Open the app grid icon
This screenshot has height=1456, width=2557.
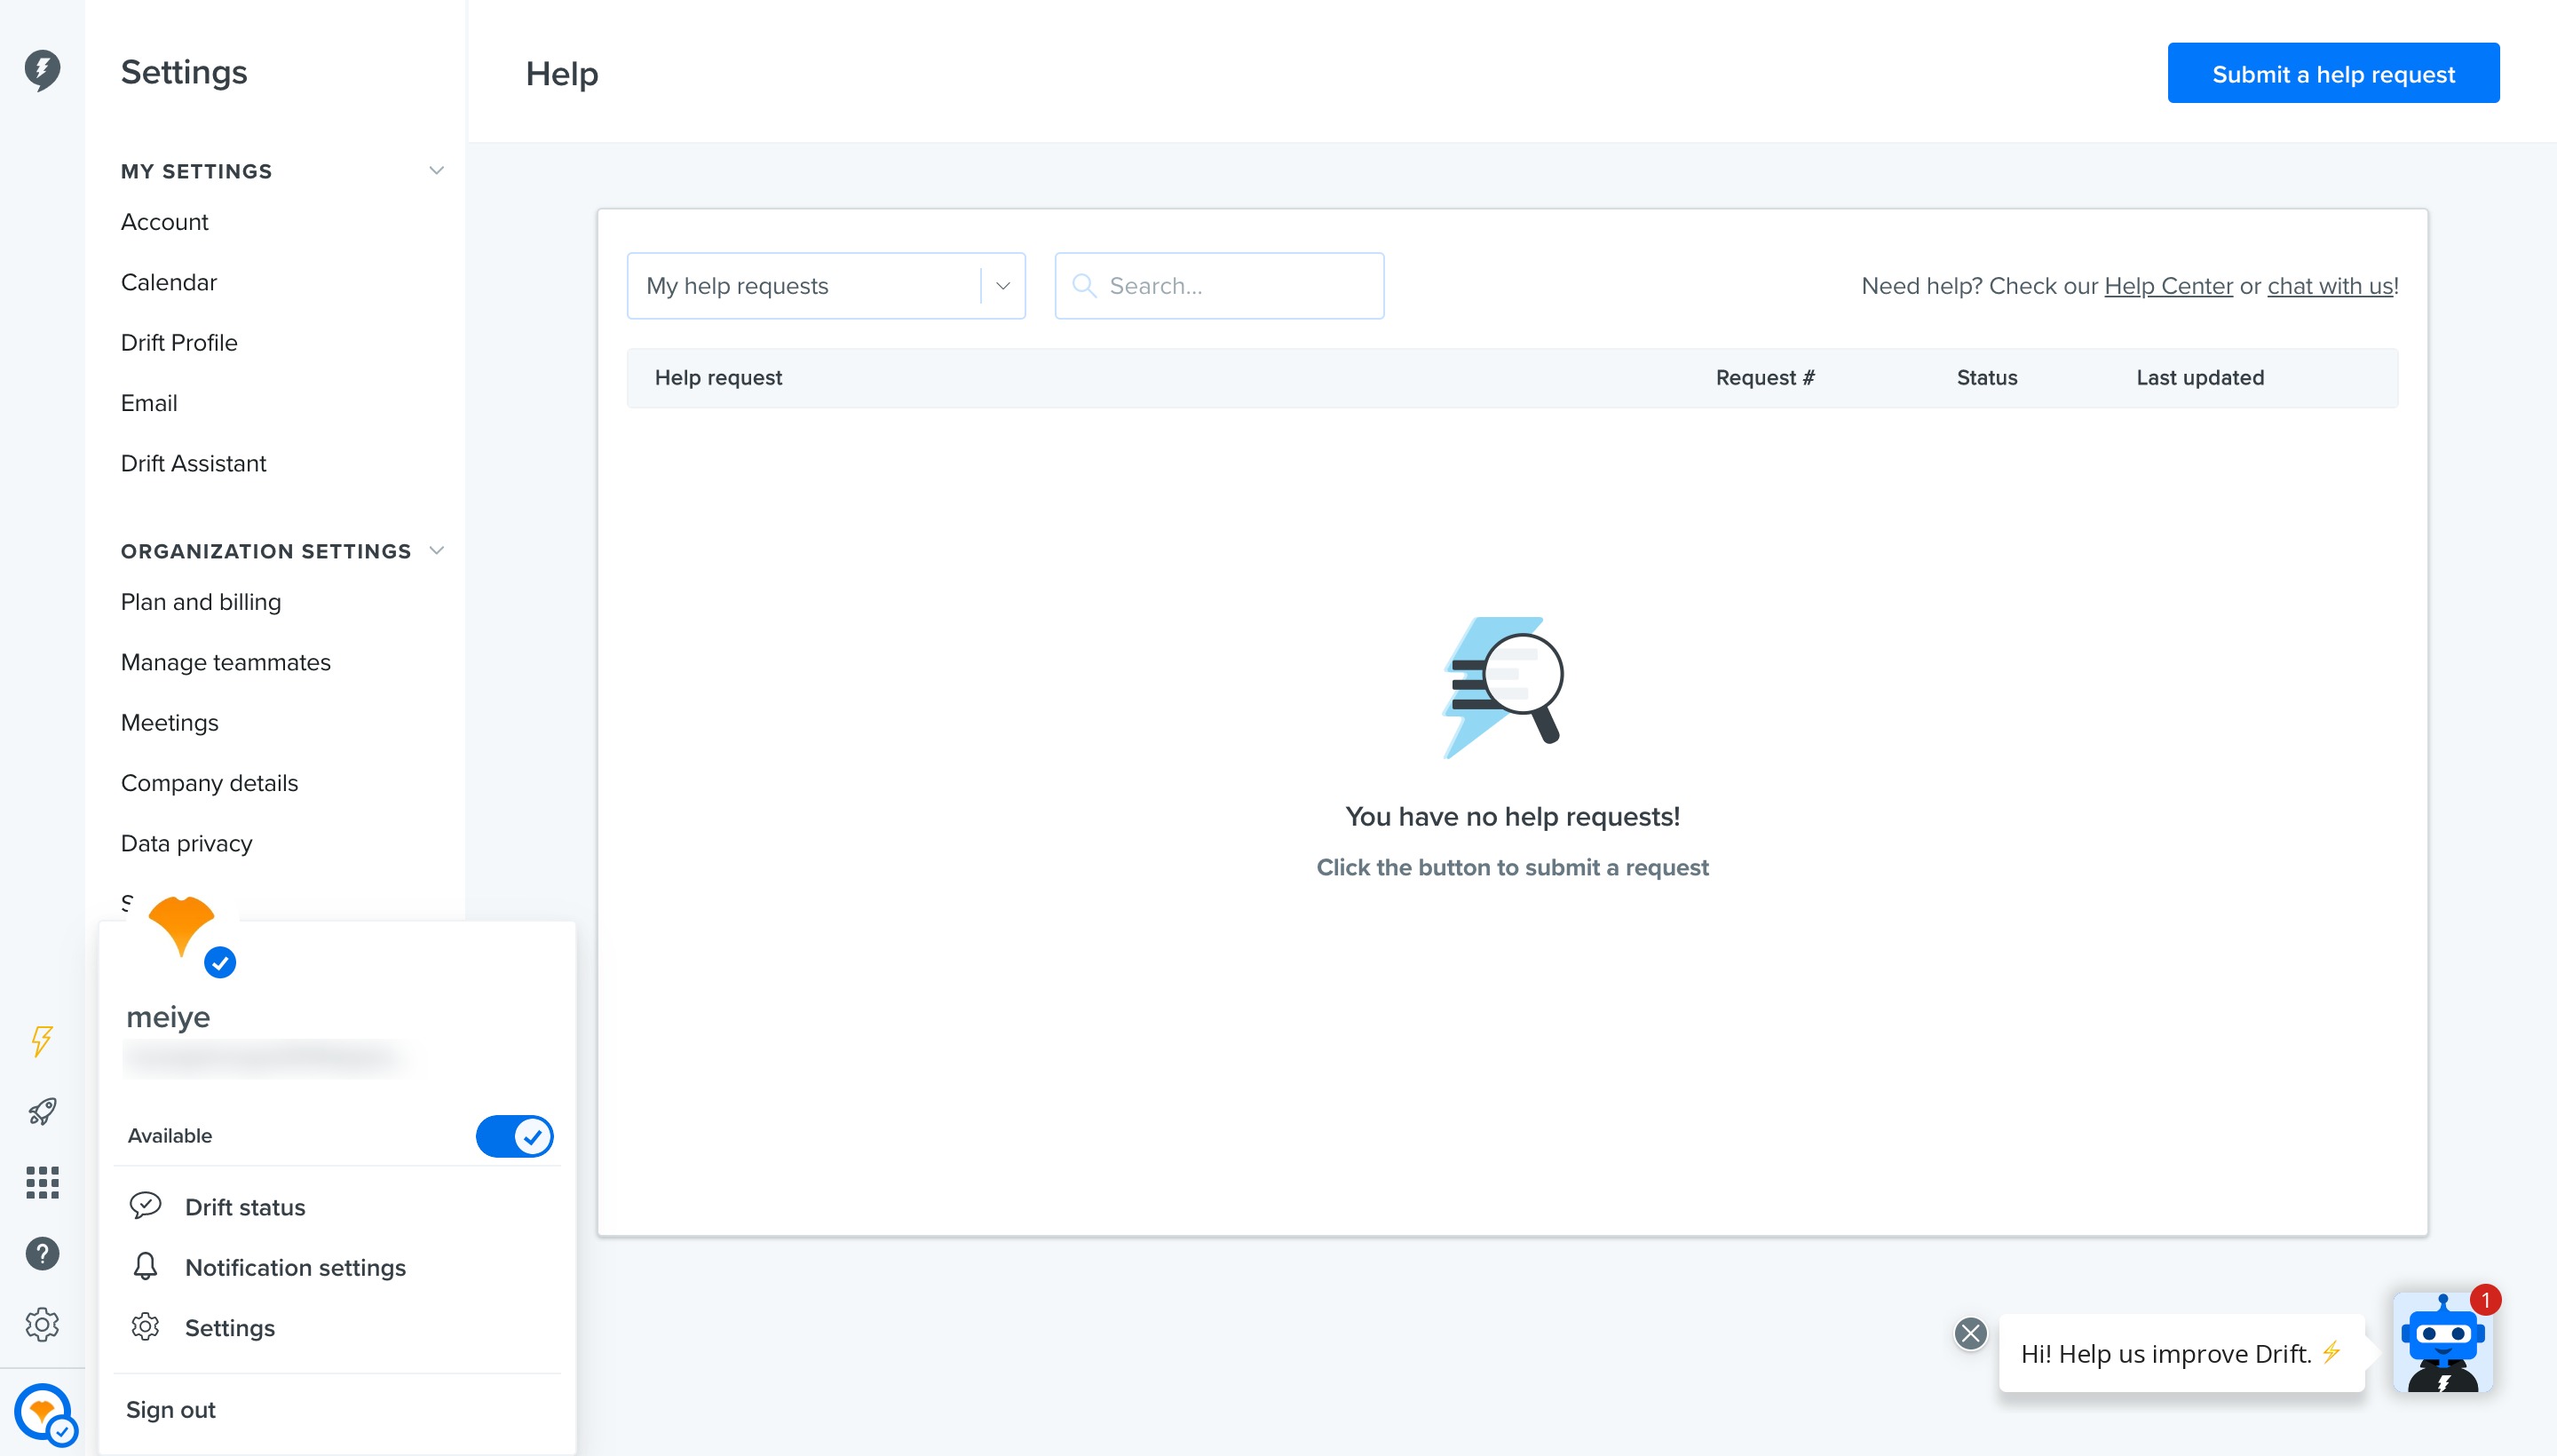tap(42, 1182)
